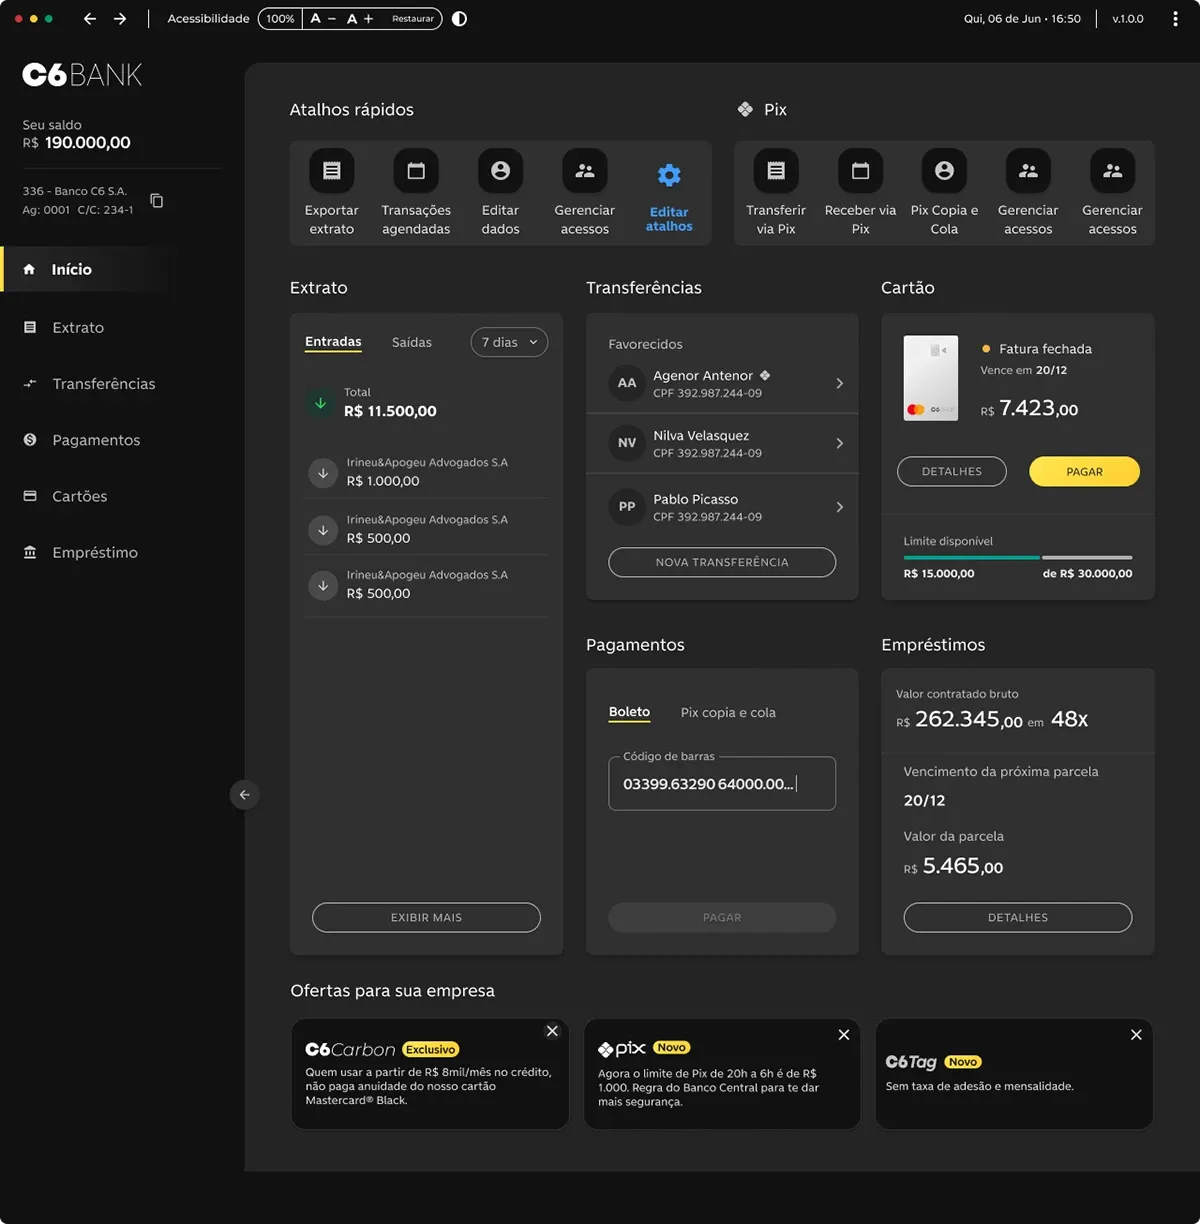Viewport: 1200px width, 1224px height.
Task: Click card DETALHES button
Action: pos(952,471)
